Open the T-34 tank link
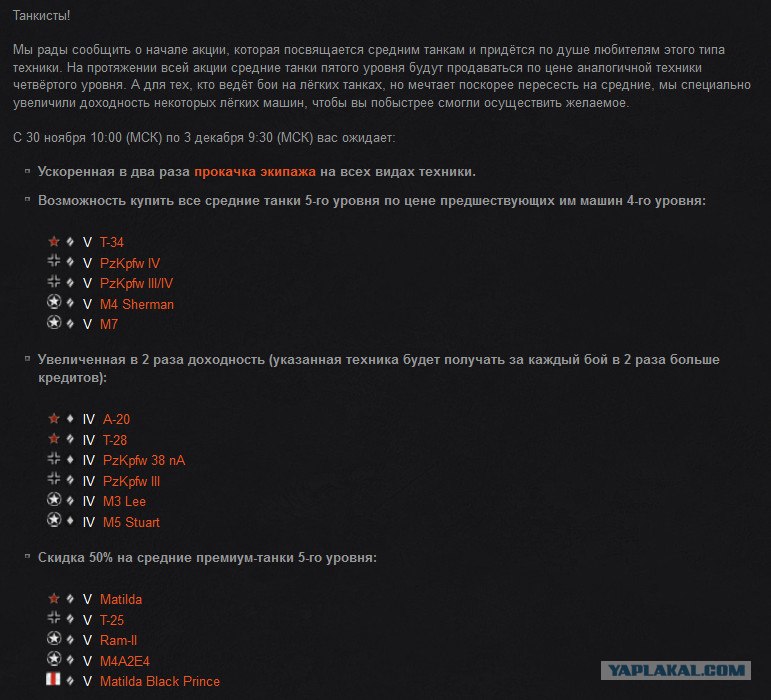 click(112, 242)
